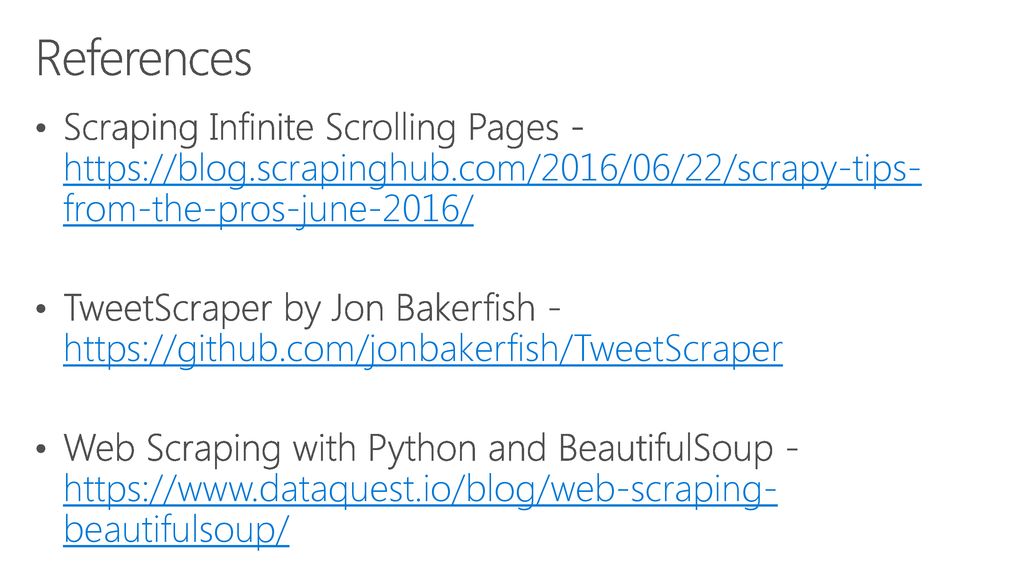Click the 'Web Scraping with Python and BeautifulSoup' text

pos(418,449)
